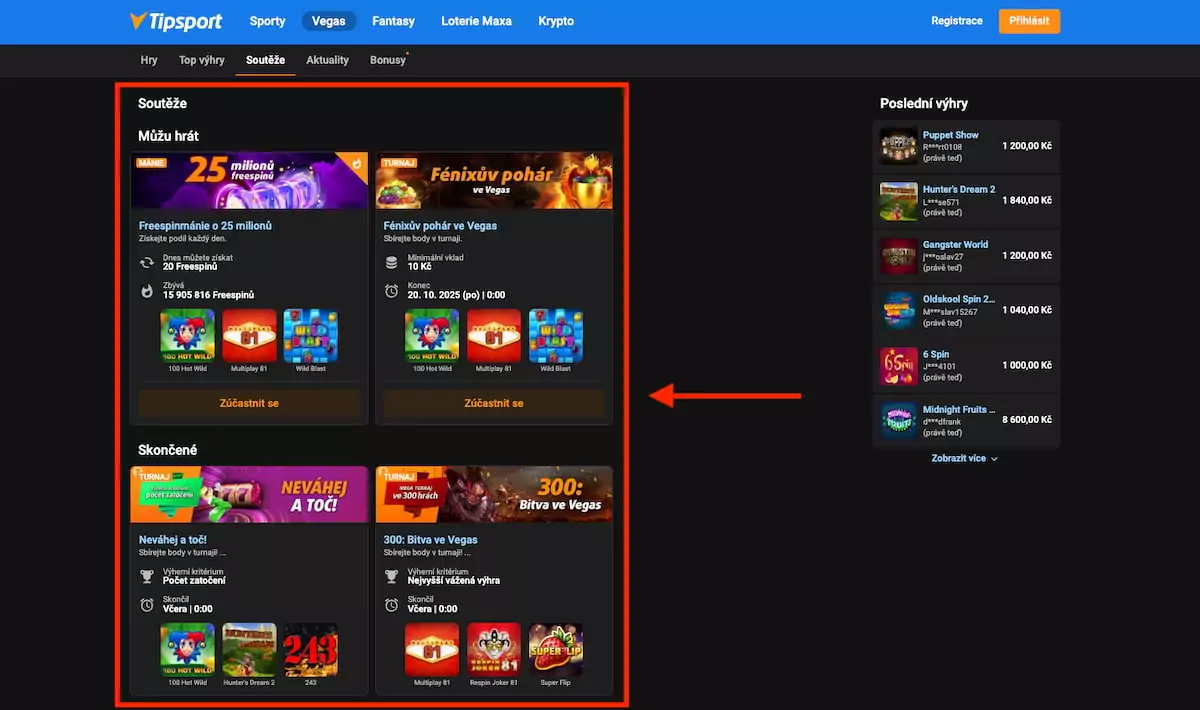The image size is (1200, 710).
Task: Open Loterie Maxa in top navigation
Action: [476, 21]
